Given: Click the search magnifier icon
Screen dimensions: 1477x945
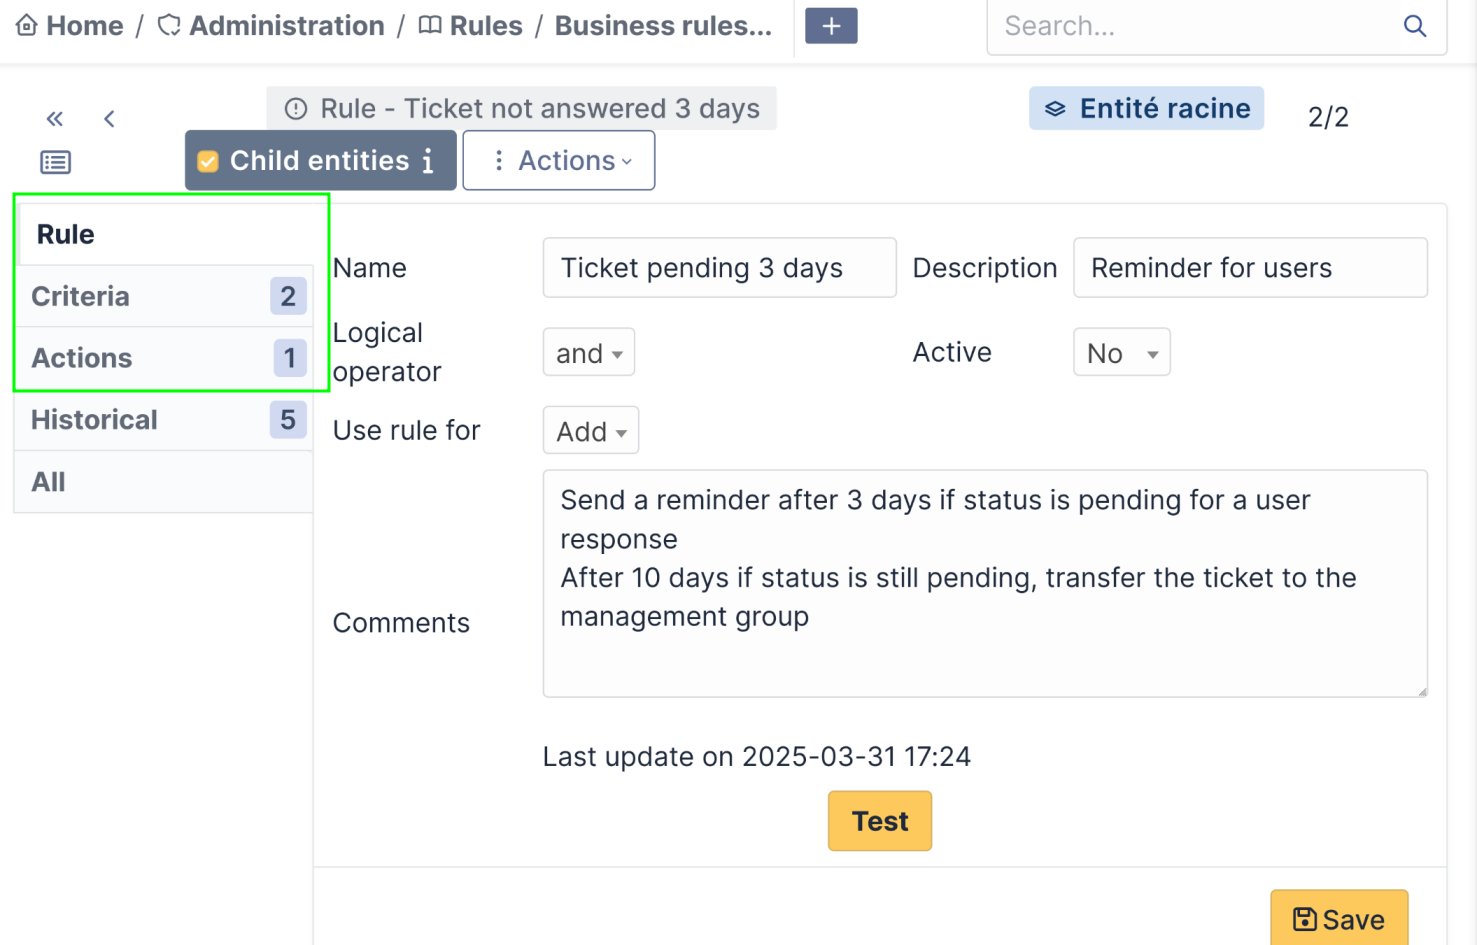Looking at the screenshot, I should [1414, 26].
